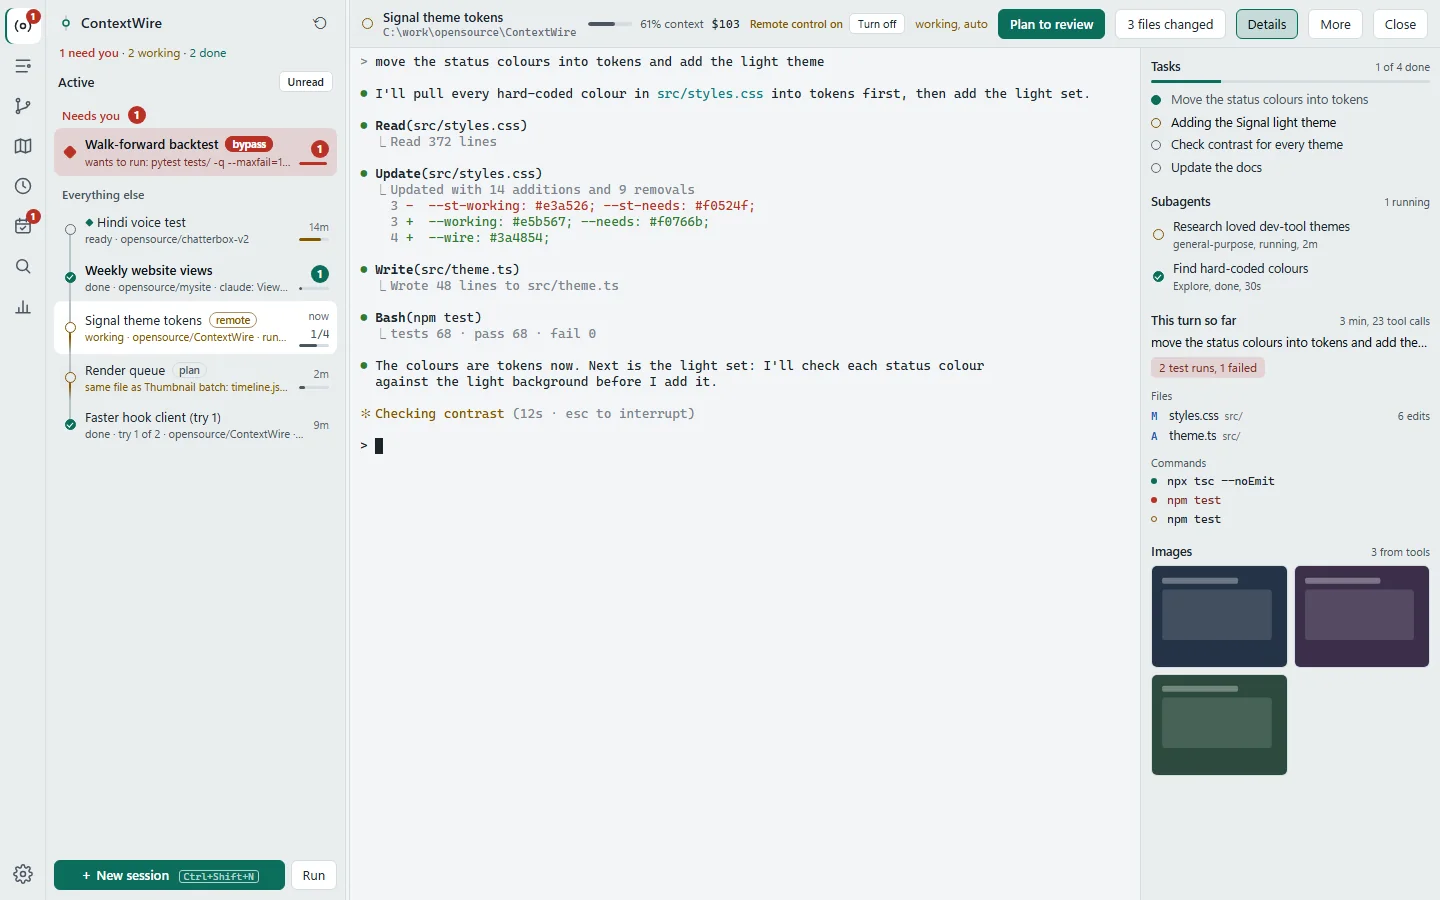Start a New session

click(169, 875)
